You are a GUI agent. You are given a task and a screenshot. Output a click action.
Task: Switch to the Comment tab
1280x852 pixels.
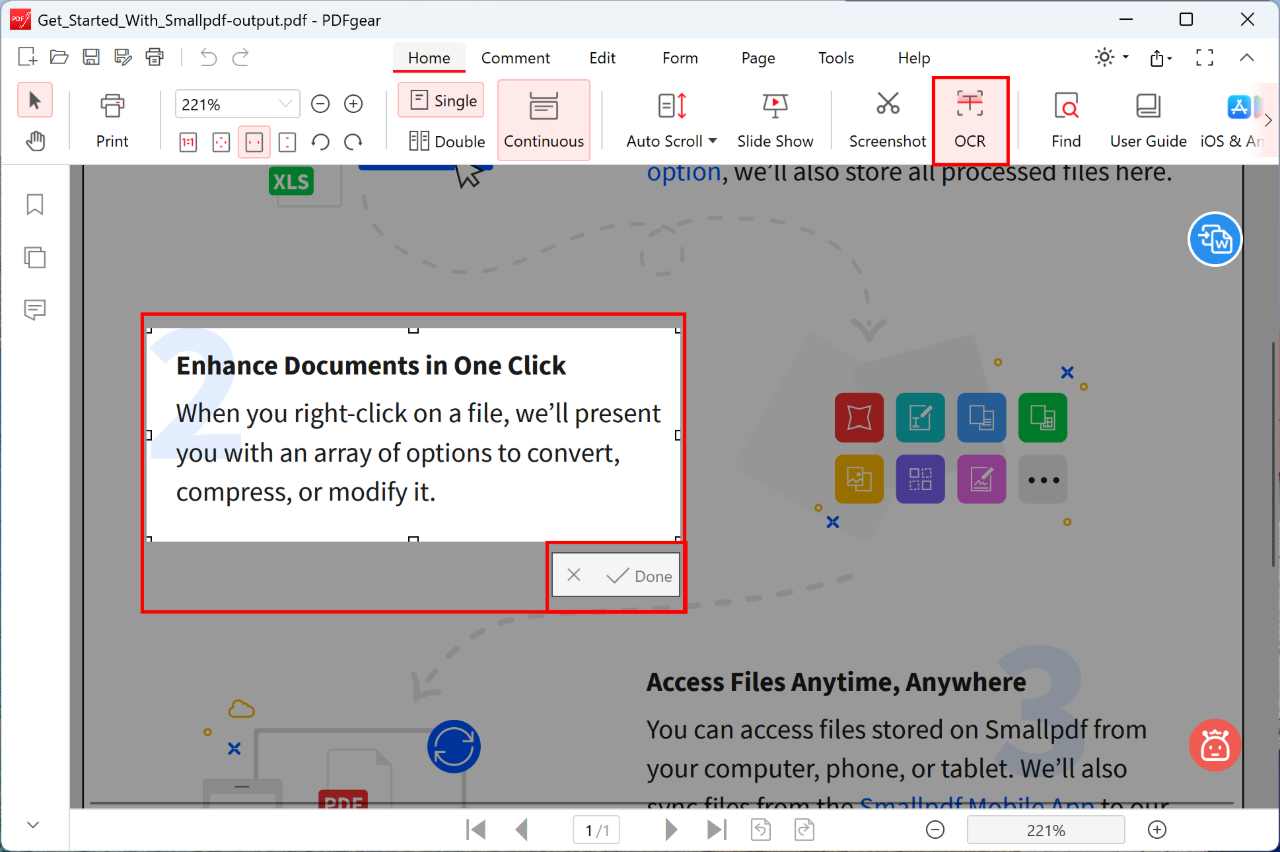pyautogui.click(x=516, y=58)
